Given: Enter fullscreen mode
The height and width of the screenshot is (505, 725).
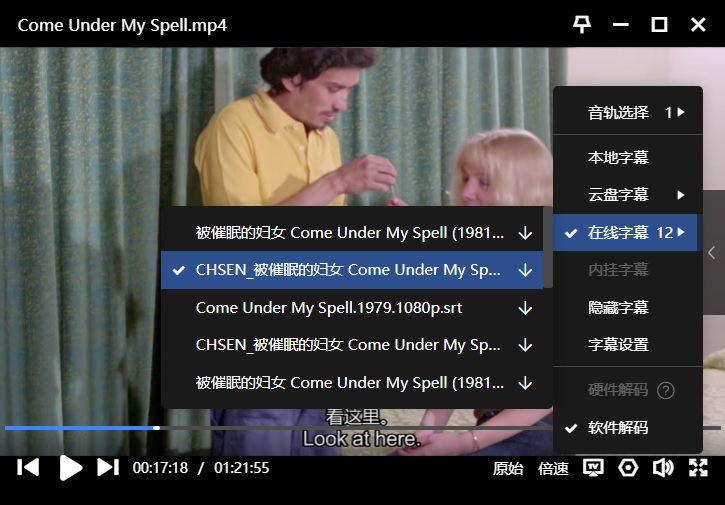Looking at the screenshot, I should tap(698, 468).
